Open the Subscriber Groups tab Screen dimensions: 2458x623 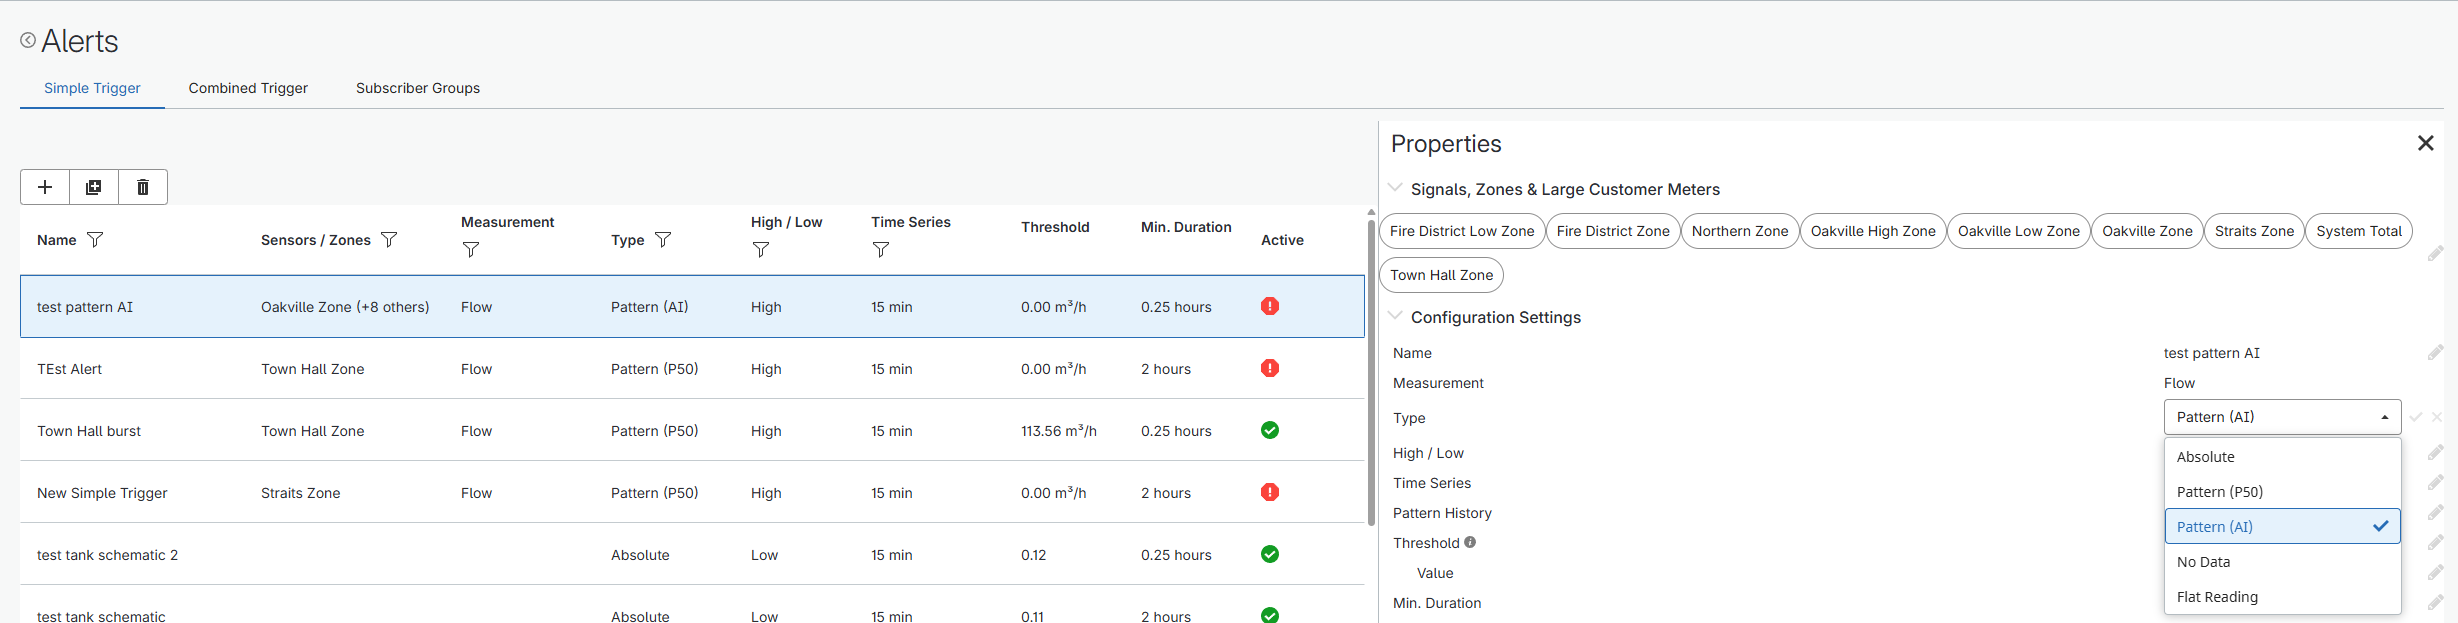pyautogui.click(x=418, y=88)
